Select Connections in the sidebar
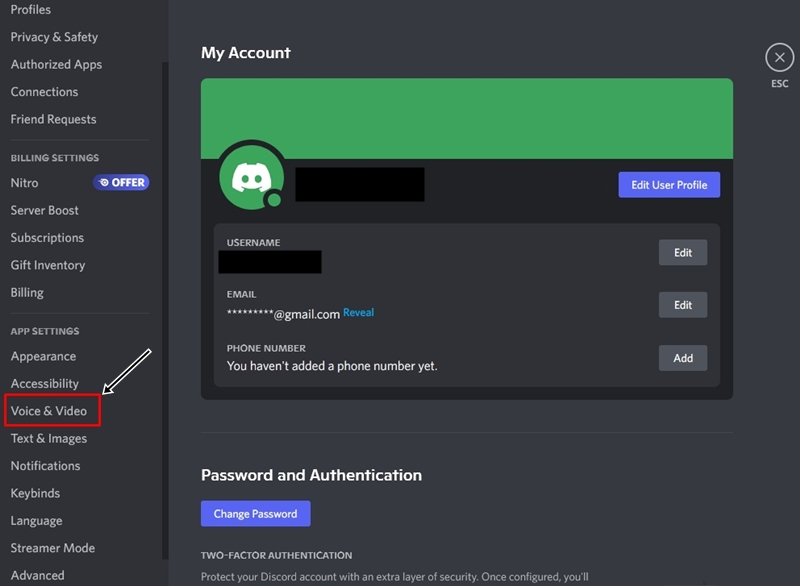 tap(44, 92)
